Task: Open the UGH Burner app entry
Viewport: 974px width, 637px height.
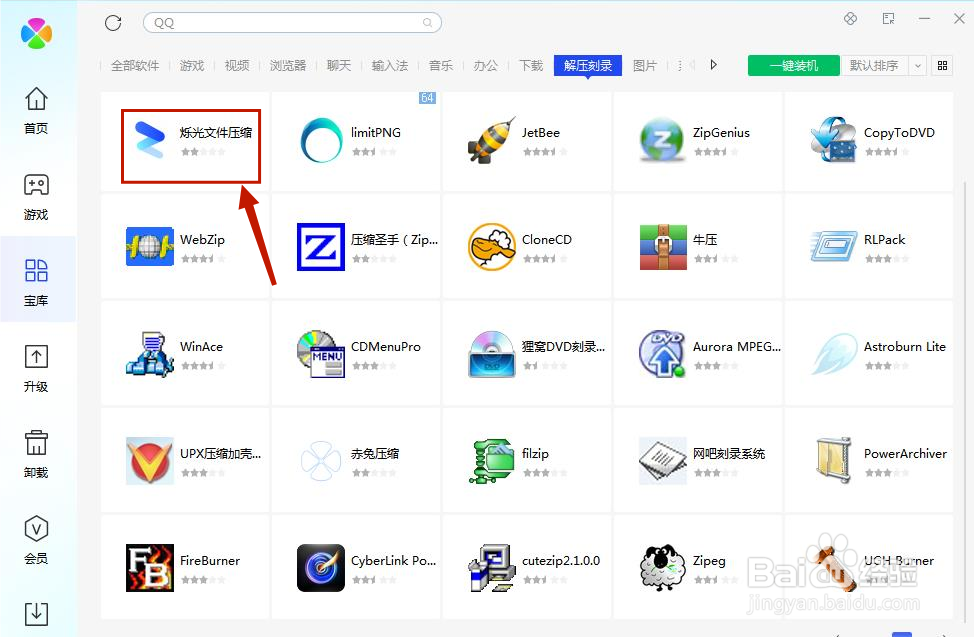Action: coord(869,567)
